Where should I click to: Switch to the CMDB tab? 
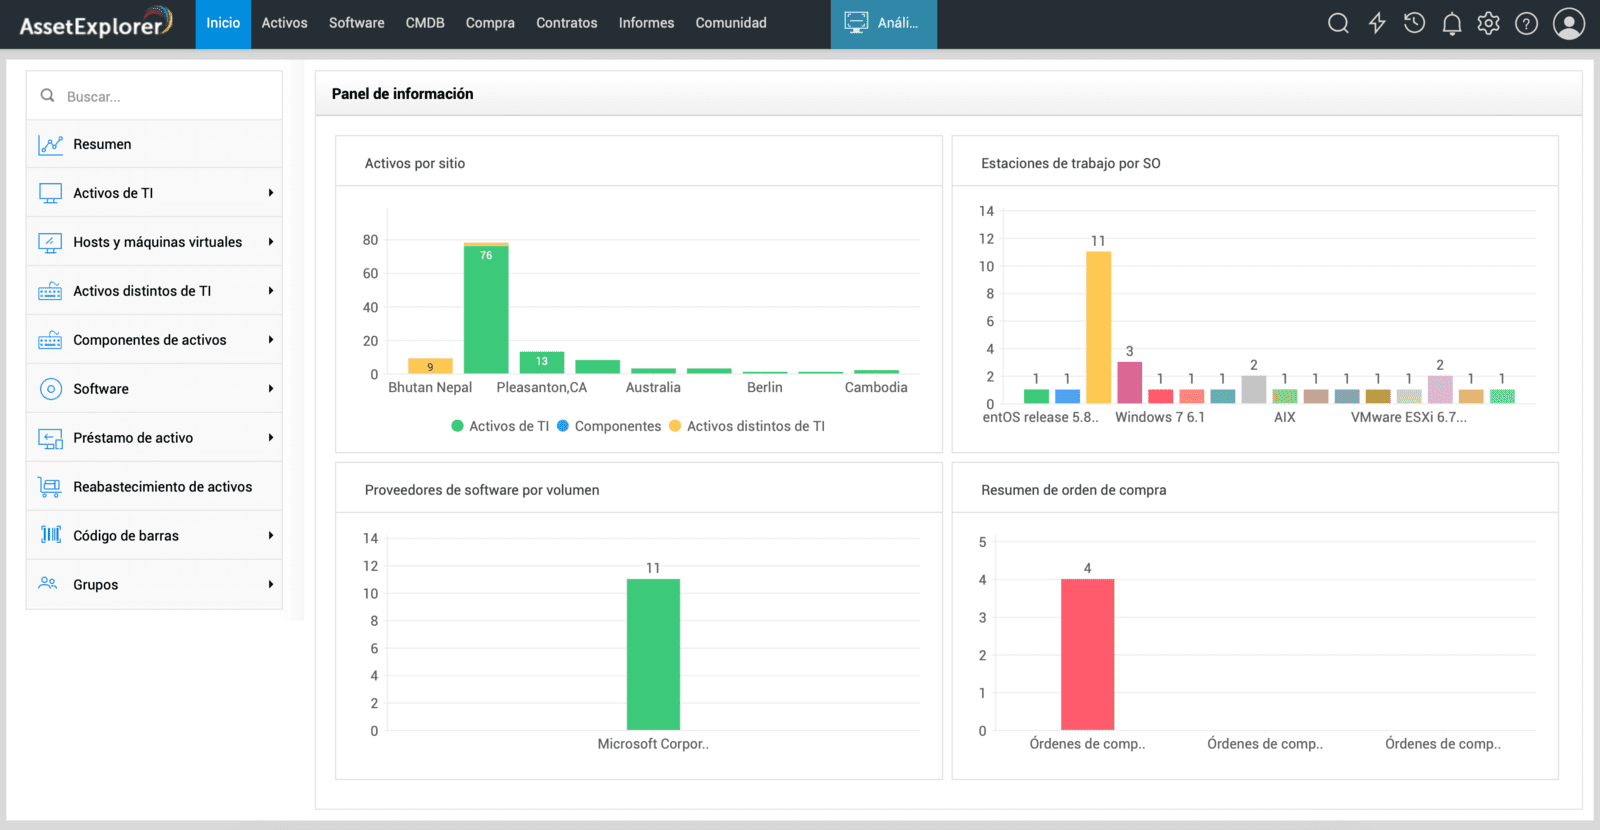425,23
